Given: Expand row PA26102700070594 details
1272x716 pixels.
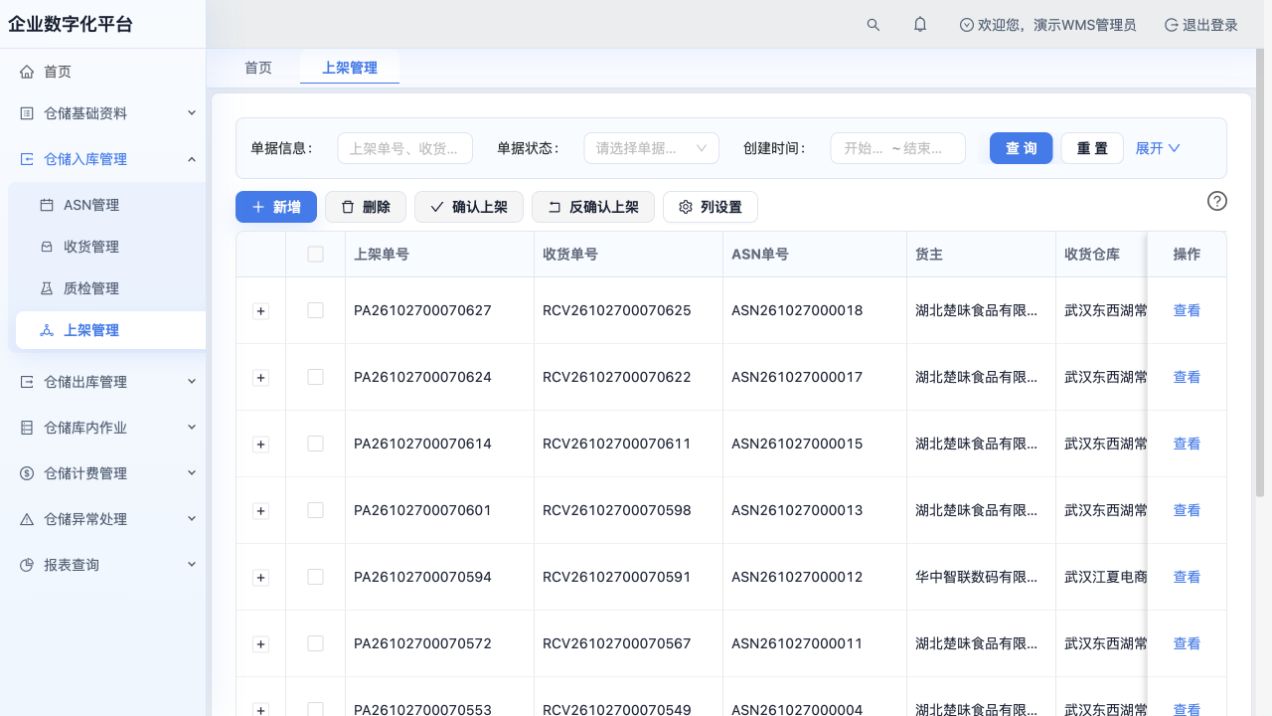Looking at the screenshot, I should [261, 578].
